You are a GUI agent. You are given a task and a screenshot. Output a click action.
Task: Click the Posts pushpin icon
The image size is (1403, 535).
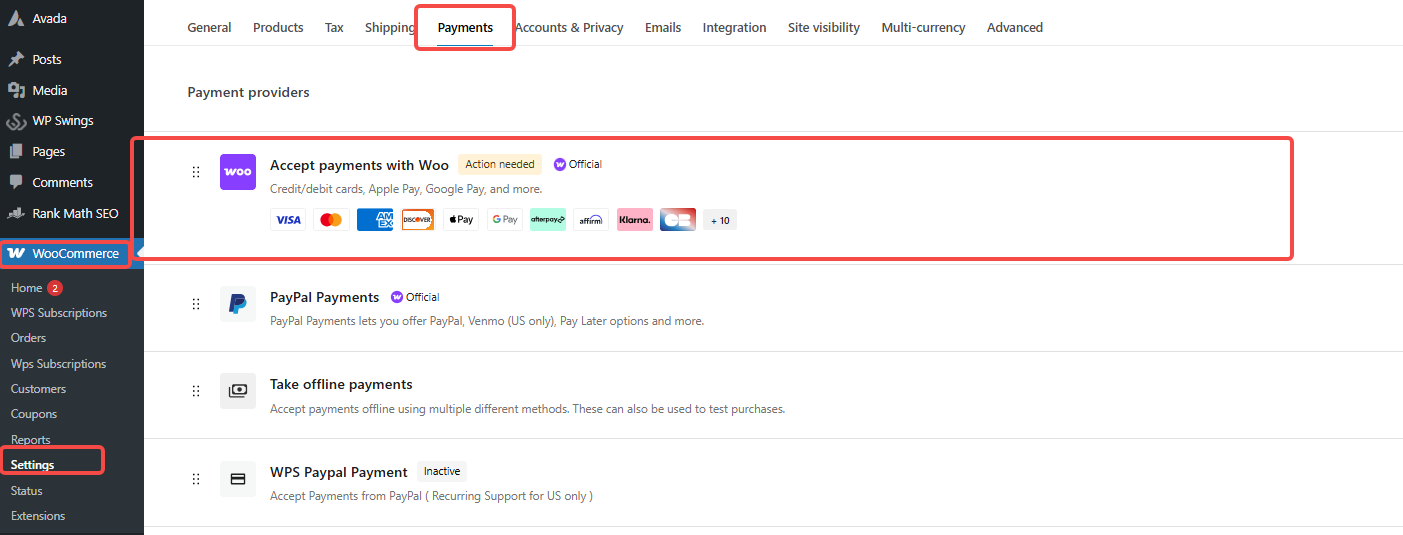(16, 59)
